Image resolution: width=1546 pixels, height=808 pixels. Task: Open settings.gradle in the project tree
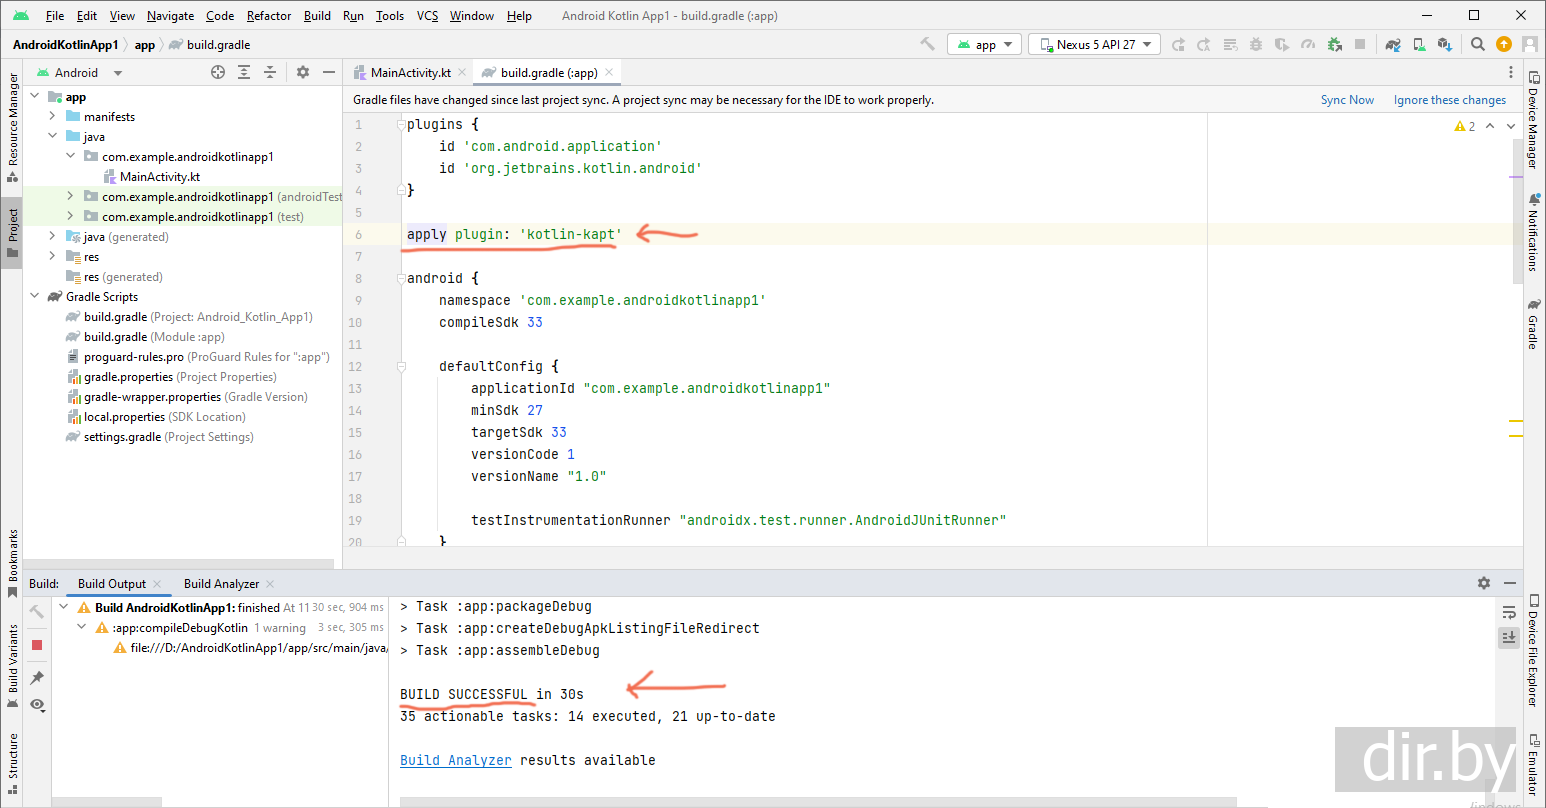[x=122, y=437]
